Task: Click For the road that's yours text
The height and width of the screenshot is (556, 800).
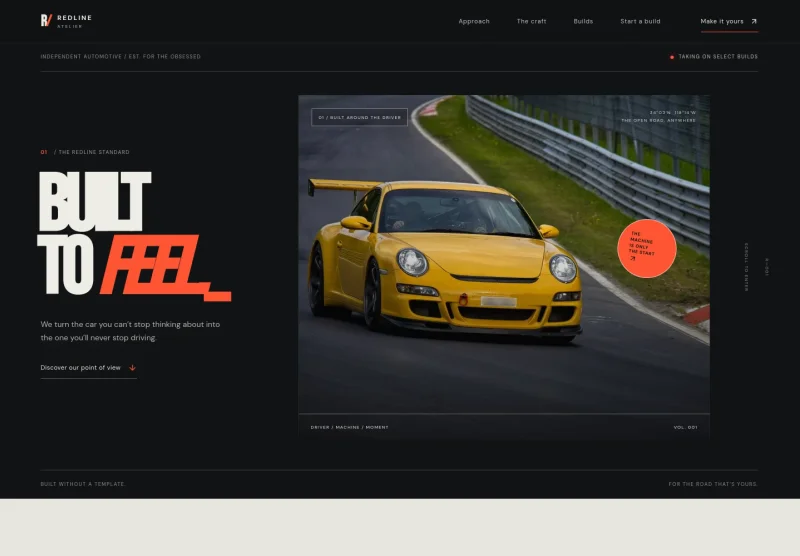Action: pos(713,484)
